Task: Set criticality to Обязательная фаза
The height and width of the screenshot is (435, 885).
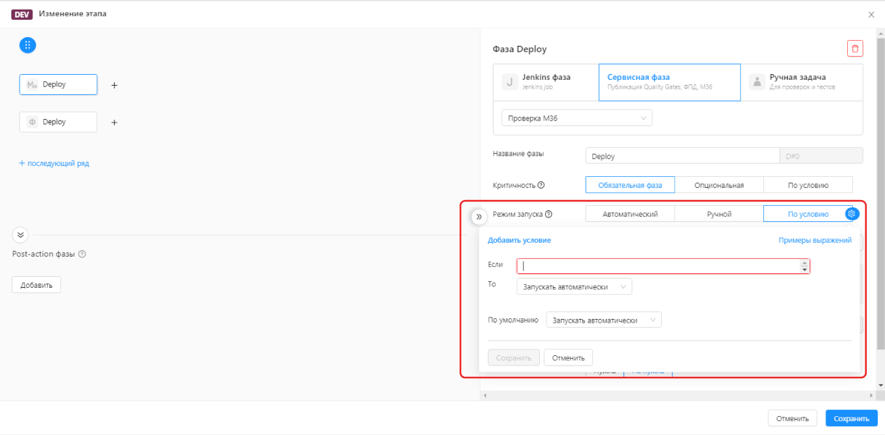Action: pyautogui.click(x=630, y=185)
